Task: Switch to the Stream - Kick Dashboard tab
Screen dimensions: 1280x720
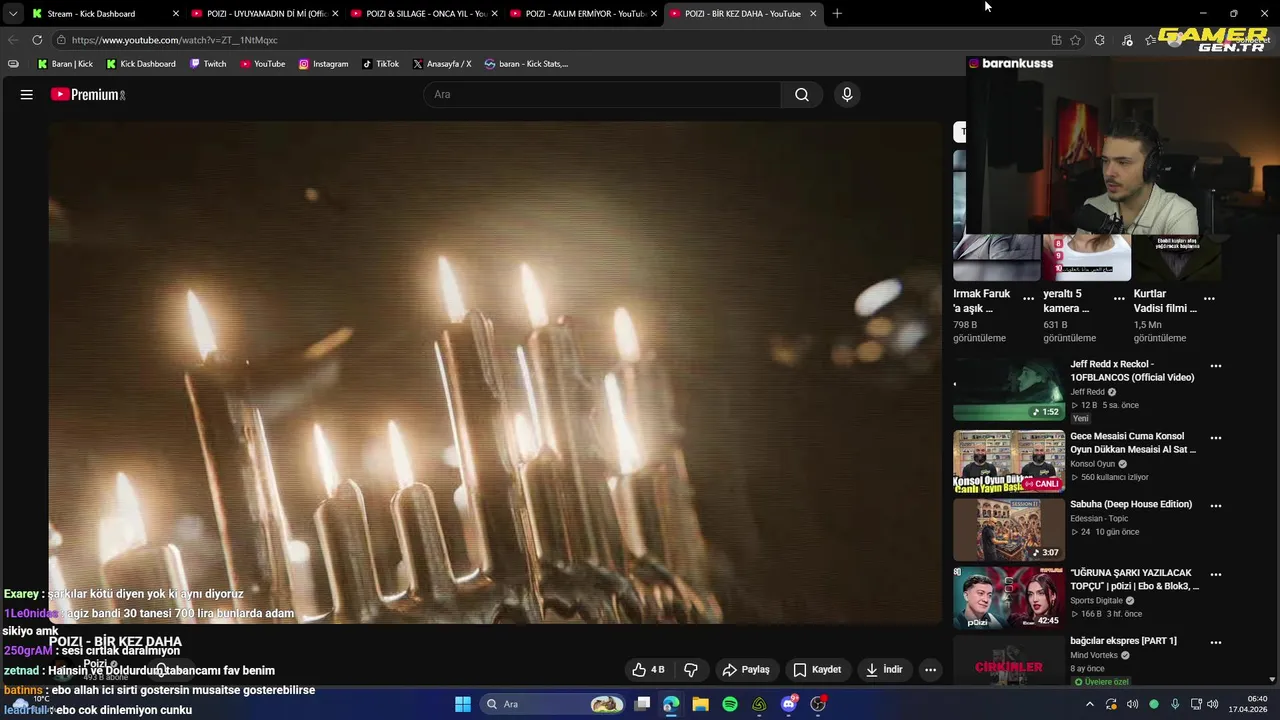Action: (105, 13)
